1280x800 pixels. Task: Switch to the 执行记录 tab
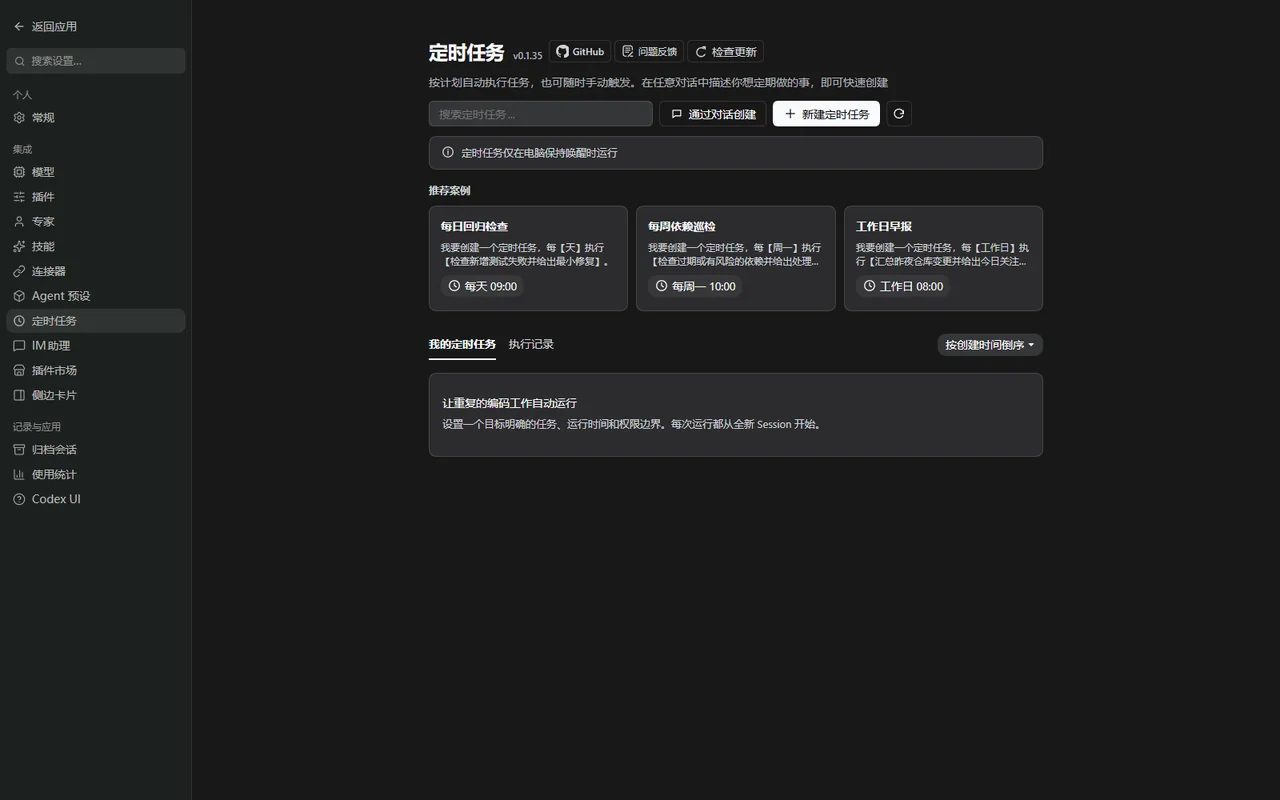click(x=531, y=344)
